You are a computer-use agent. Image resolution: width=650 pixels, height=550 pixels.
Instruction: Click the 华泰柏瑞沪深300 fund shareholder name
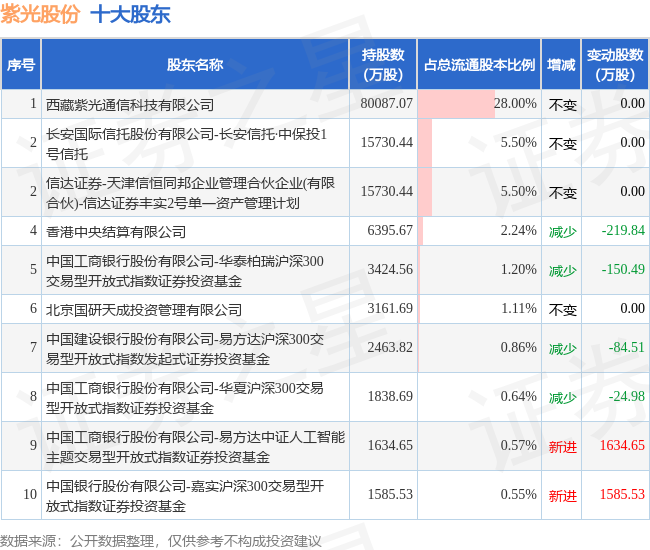coord(184,271)
